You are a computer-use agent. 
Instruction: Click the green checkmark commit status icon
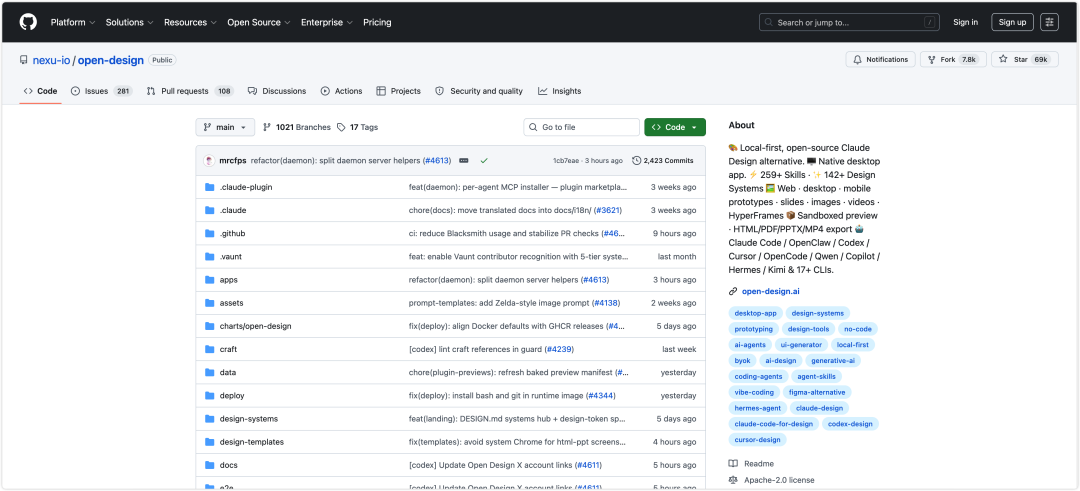(x=484, y=160)
